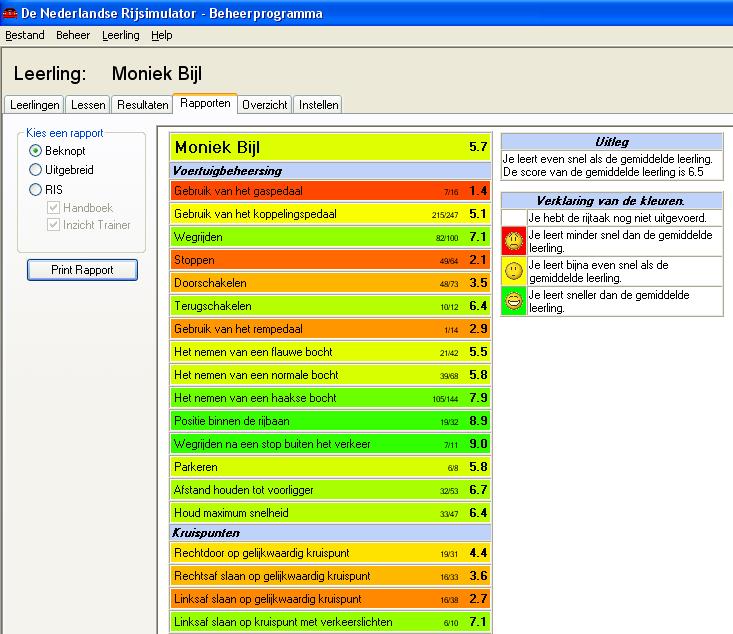The width and height of the screenshot is (733, 634).
Task: Click the yellow neutral smiley icon
Action: click(513, 271)
